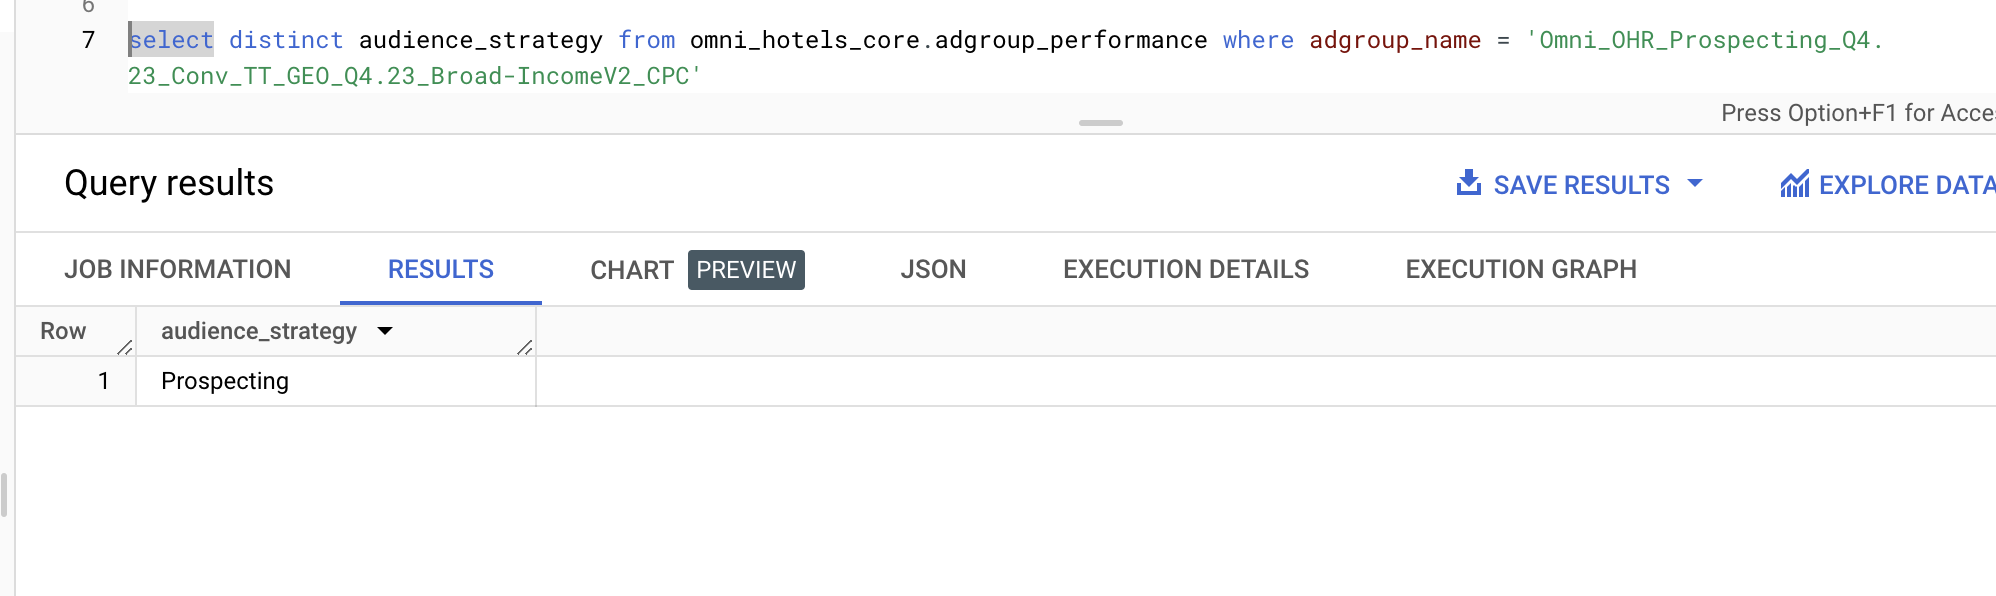Go to the Execution Details tab
The width and height of the screenshot is (1996, 596).
point(1186,269)
